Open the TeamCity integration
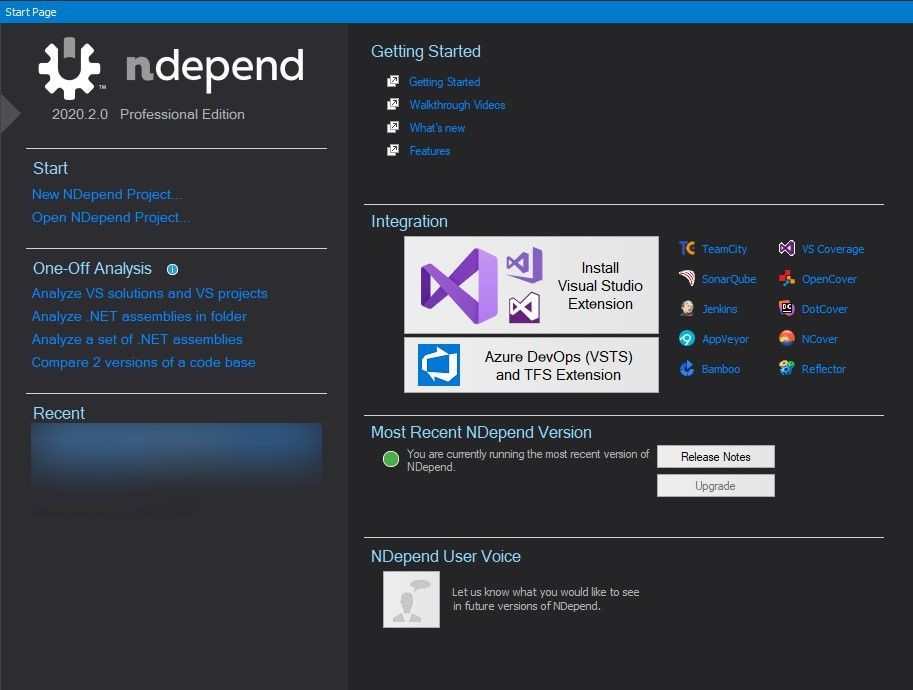 point(687,248)
